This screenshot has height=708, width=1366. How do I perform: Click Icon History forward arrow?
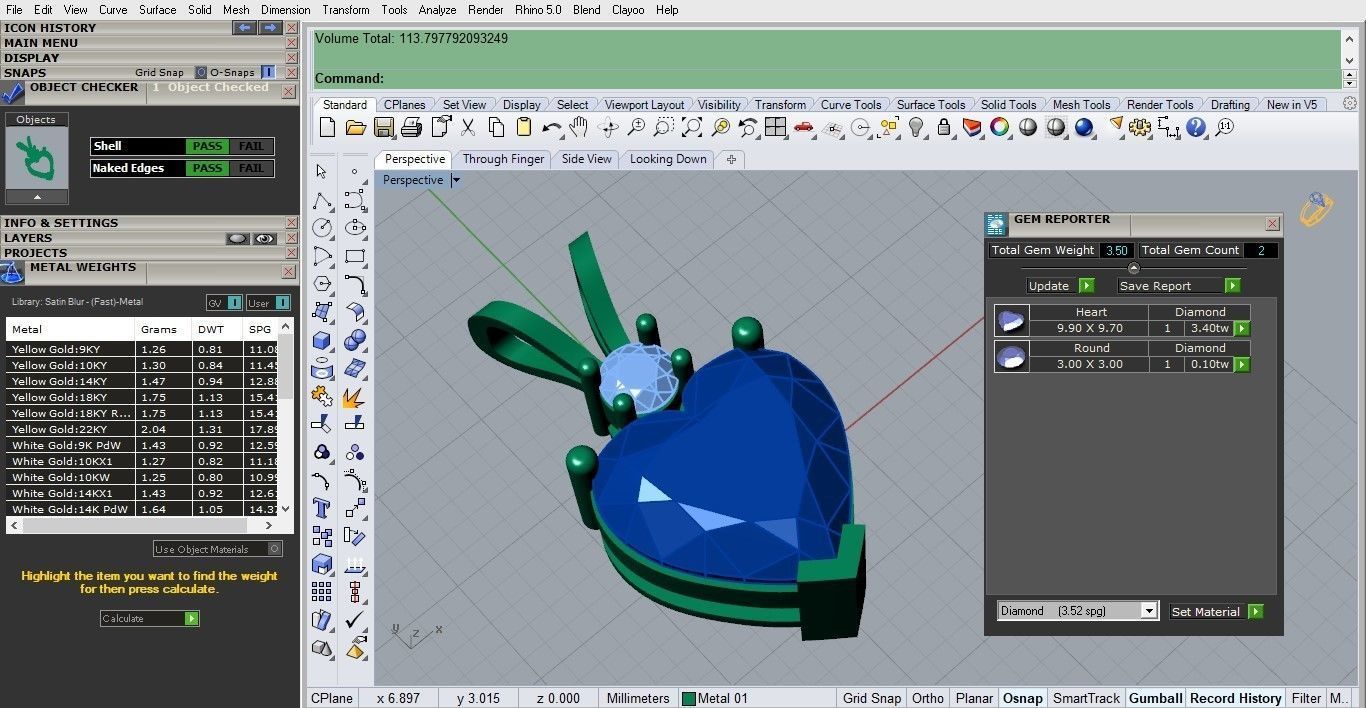[x=270, y=28]
